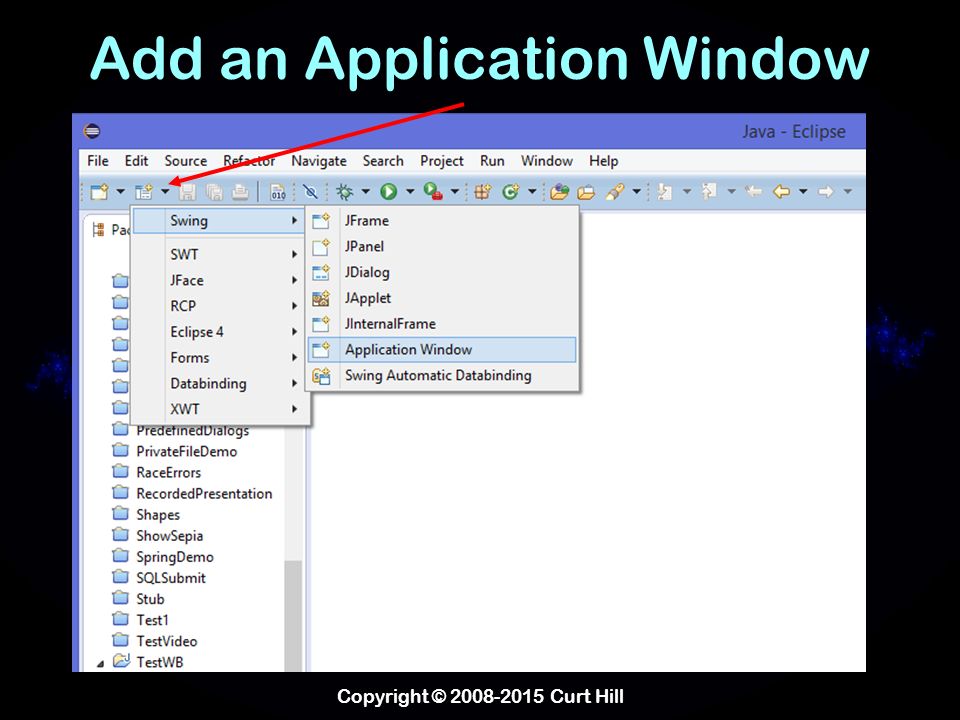This screenshot has height=720, width=960.
Task: Expand the TestWB project tree node
Action: tap(100, 663)
